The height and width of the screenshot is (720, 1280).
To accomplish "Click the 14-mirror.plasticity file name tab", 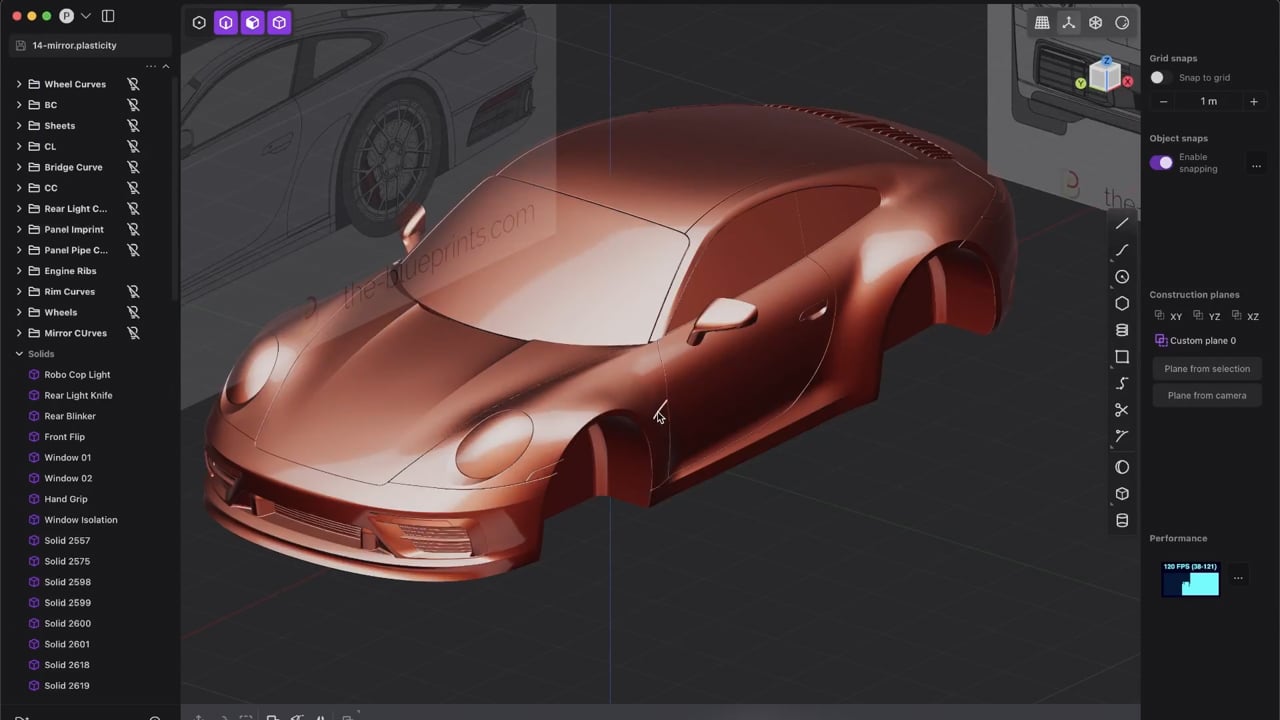I will [75, 45].
